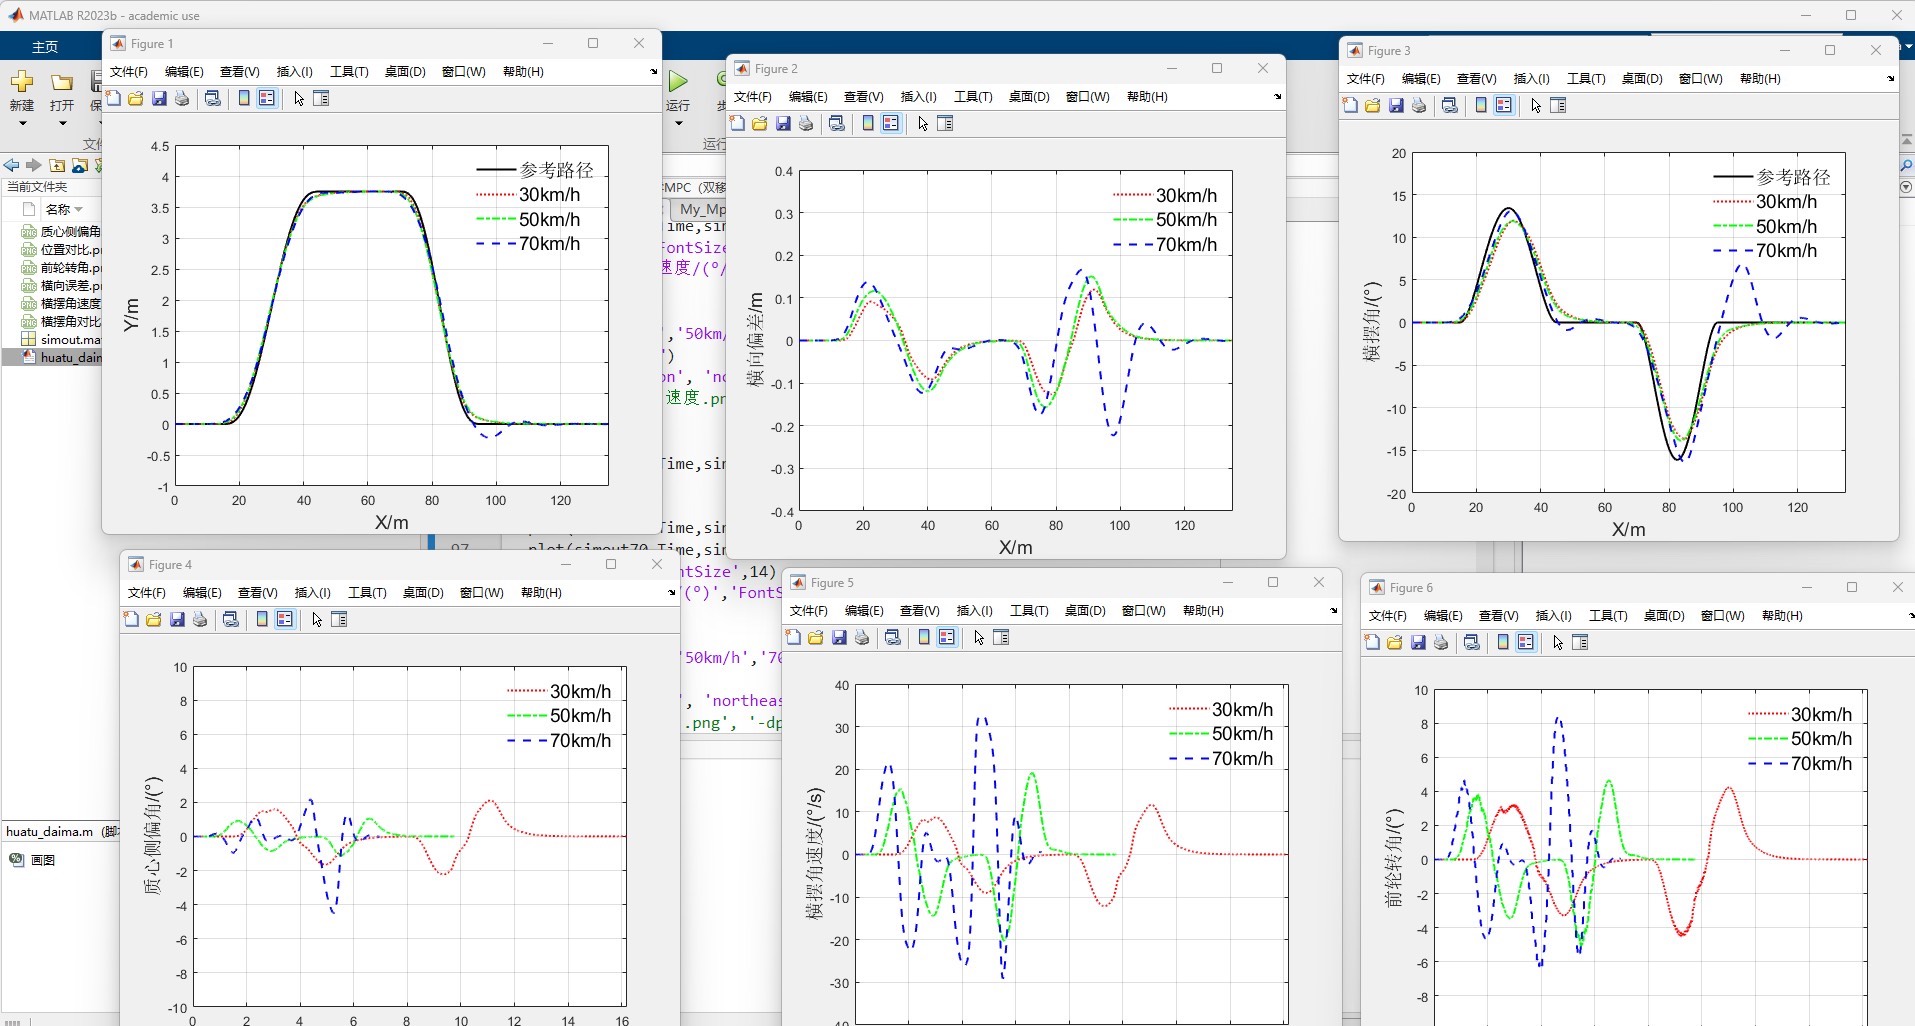Click Open File icon in Figure 3 toolbar
Viewport: 1915px width, 1026px height.
coord(1373,105)
